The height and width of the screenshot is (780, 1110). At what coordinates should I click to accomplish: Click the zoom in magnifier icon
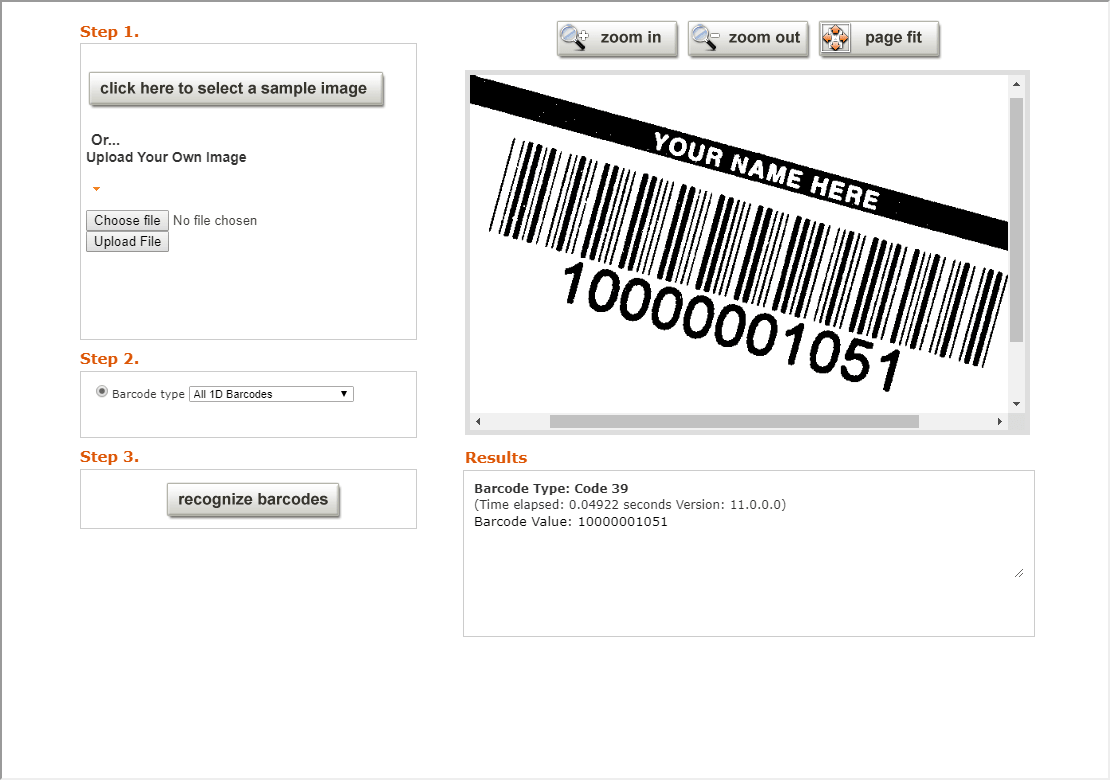point(573,38)
